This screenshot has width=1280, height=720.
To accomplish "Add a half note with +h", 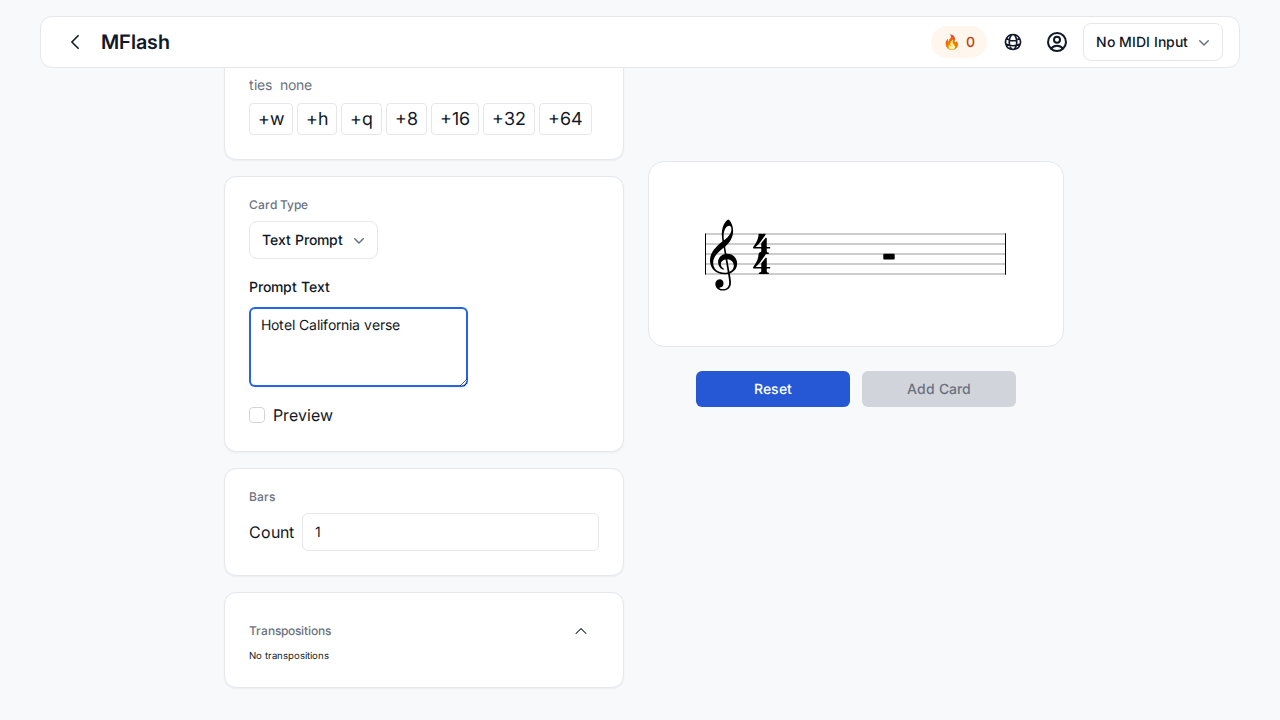I will (x=317, y=119).
